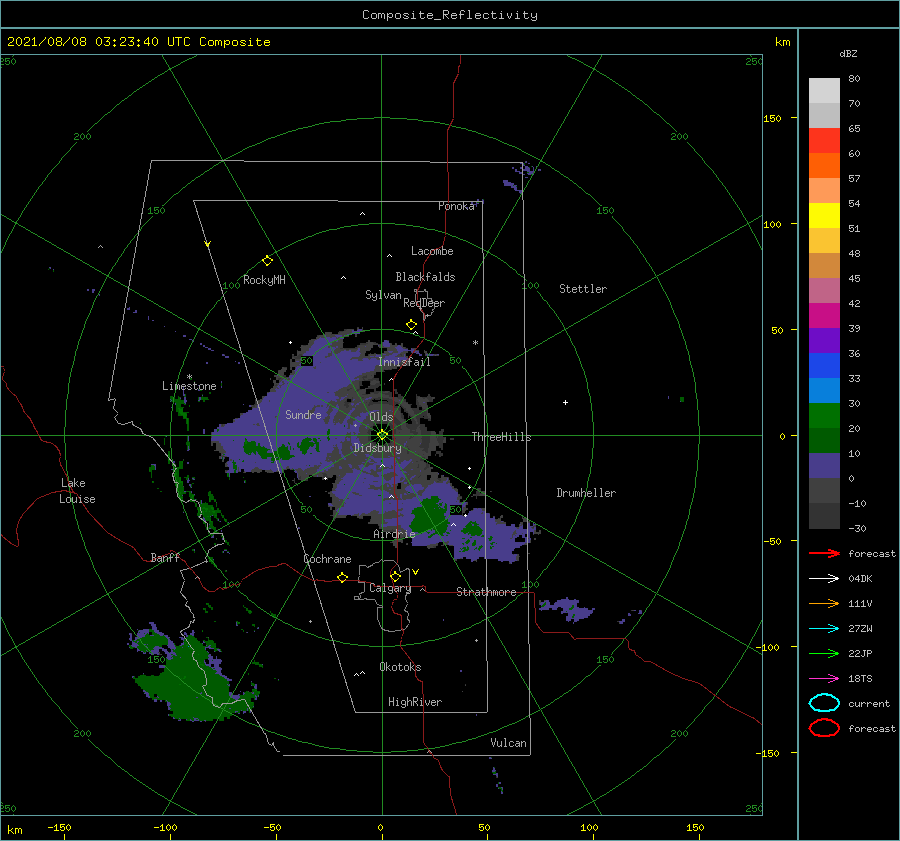900x841 pixels.
Task: Select the light gray 70–80 dBZ band
Action: (824, 91)
